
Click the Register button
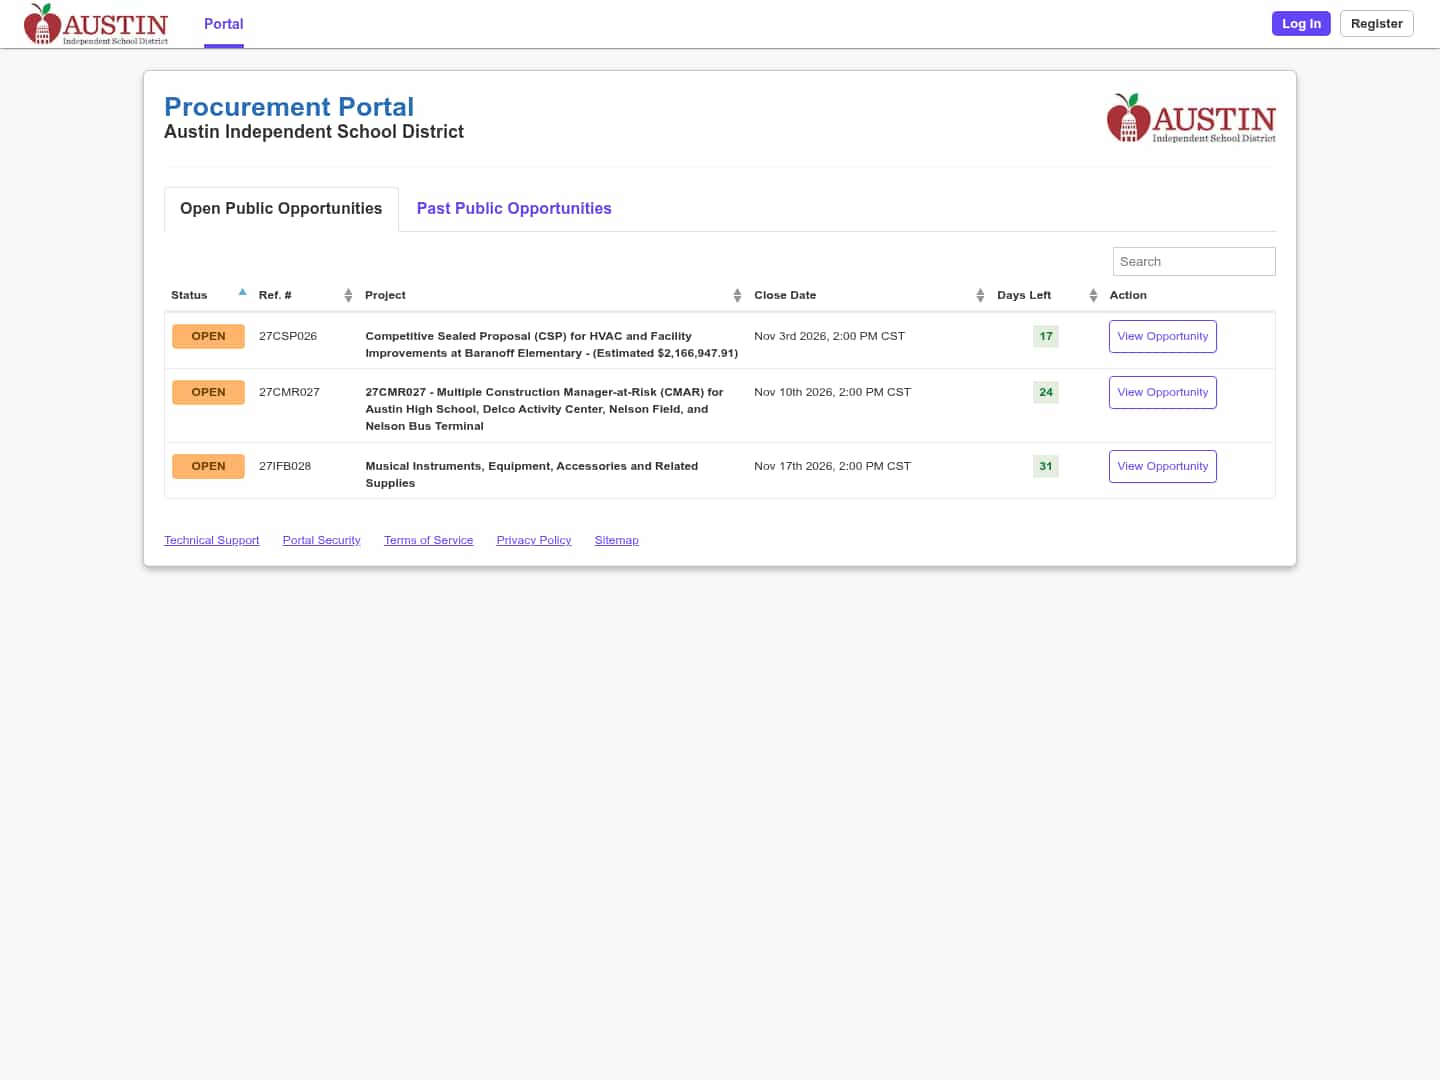(1376, 24)
